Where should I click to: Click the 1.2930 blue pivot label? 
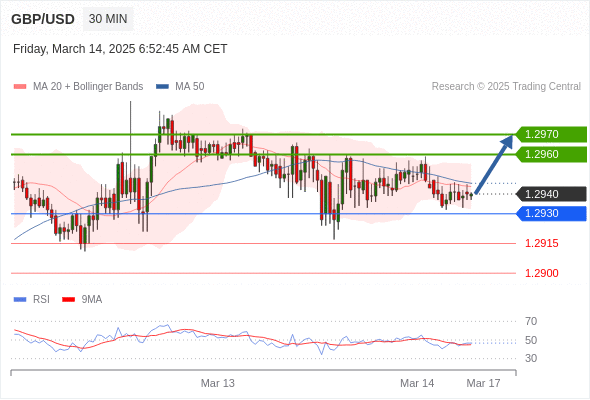(551, 214)
